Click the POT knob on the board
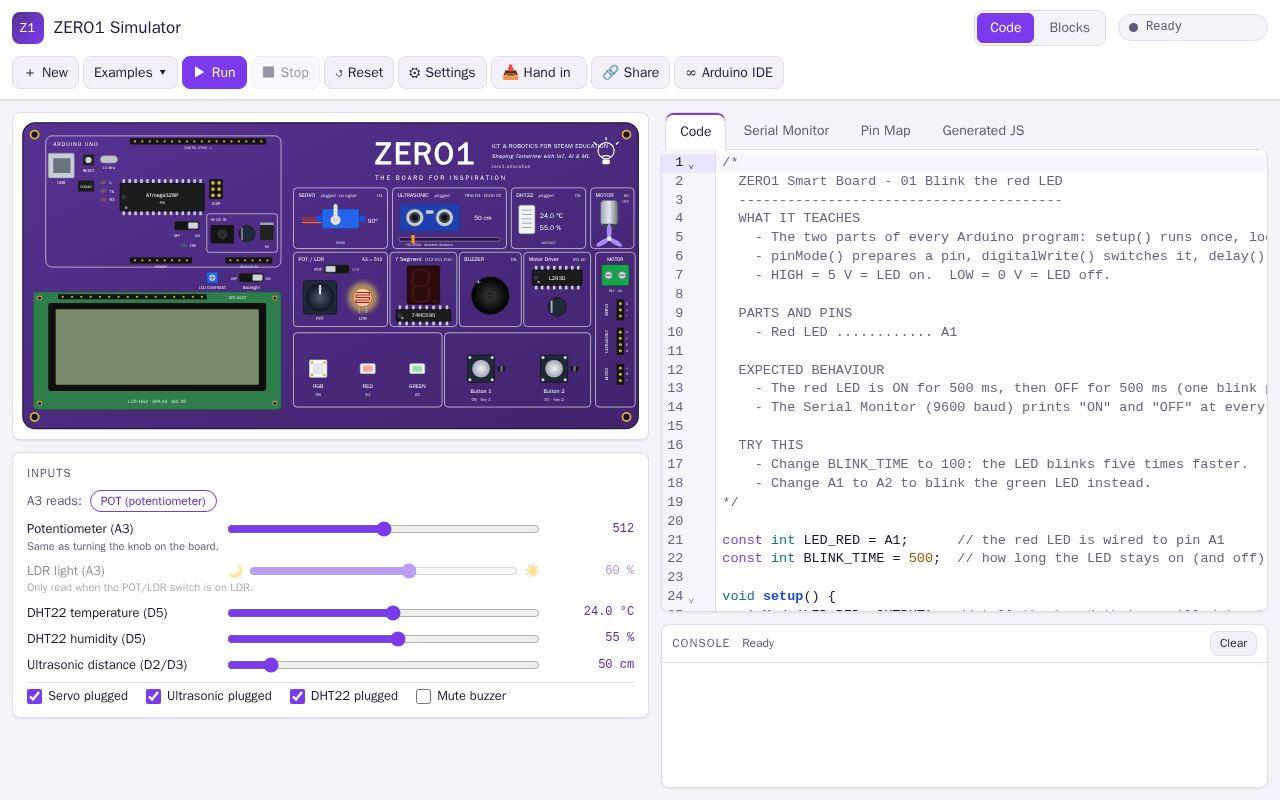 coord(320,296)
